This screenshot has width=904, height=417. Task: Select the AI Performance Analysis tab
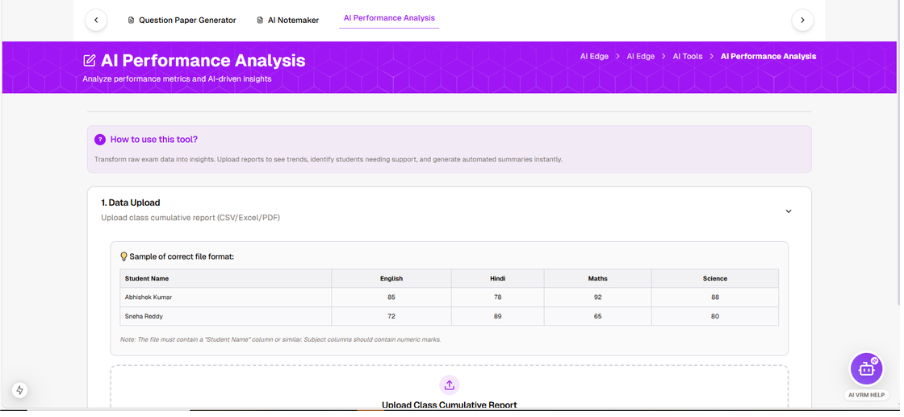point(389,18)
